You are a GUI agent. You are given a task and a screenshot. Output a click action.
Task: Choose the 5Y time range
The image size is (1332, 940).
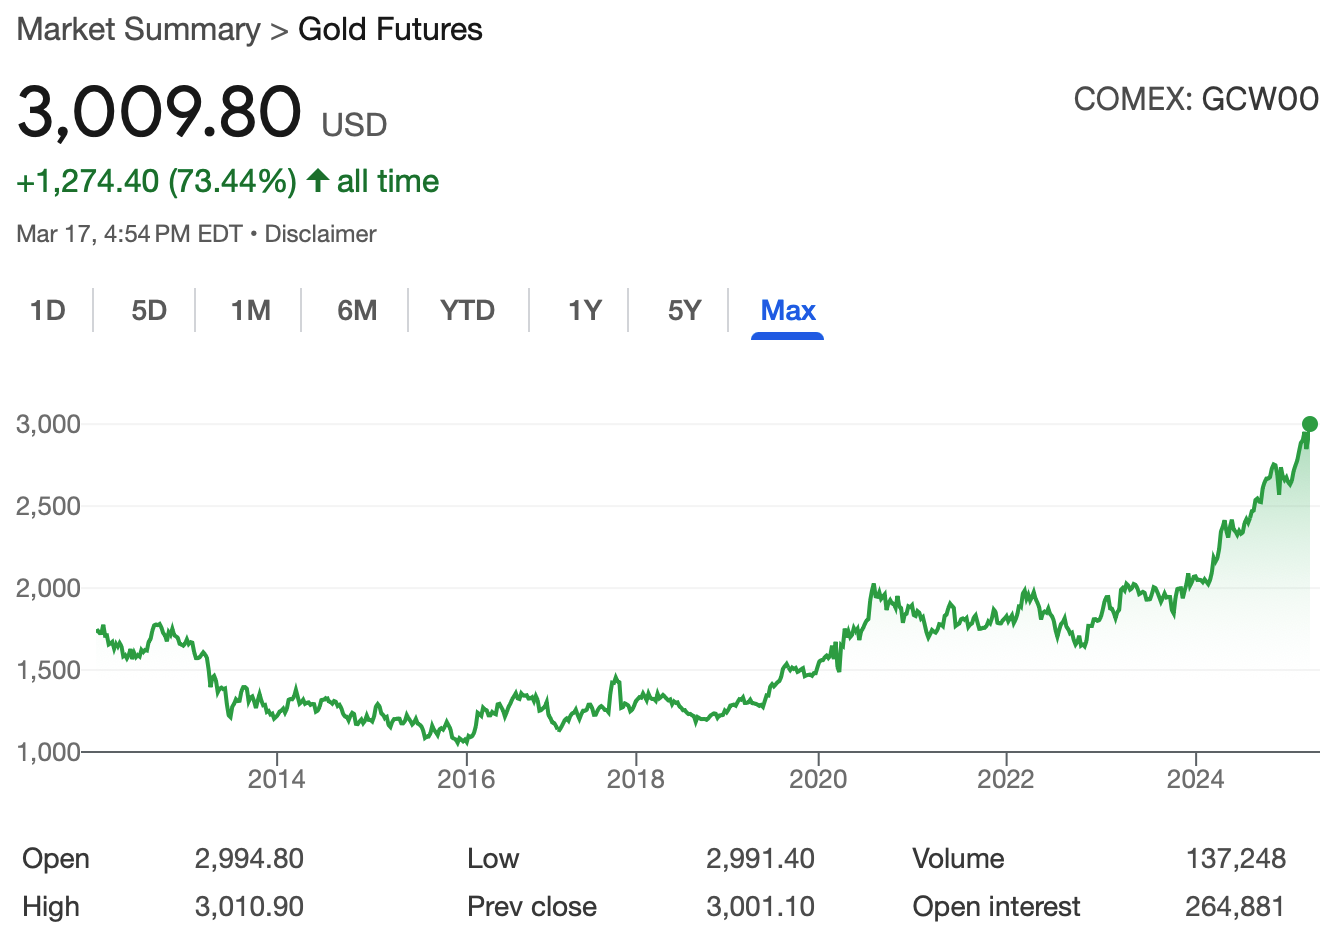click(684, 311)
